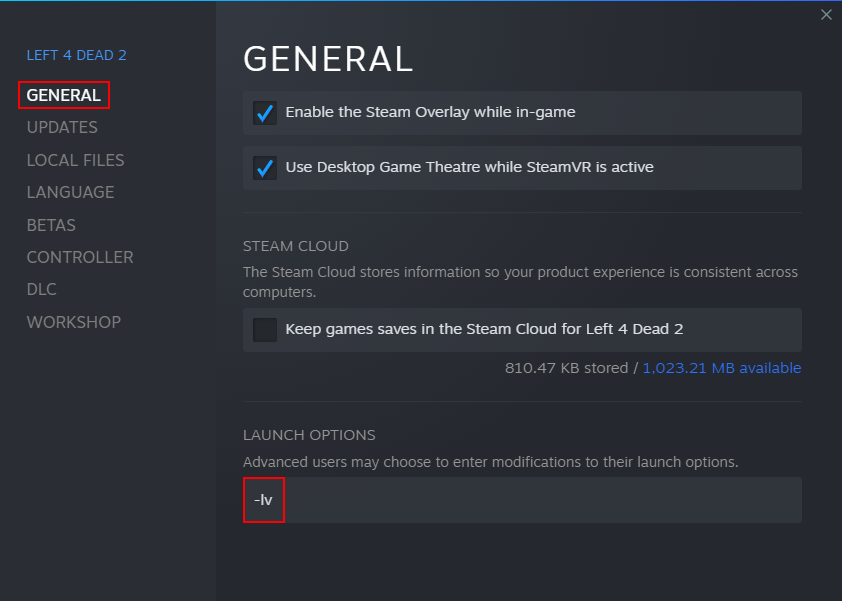Focus the Launch Options text field
This screenshot has width=842, height=601.
(x=540, y=499)
